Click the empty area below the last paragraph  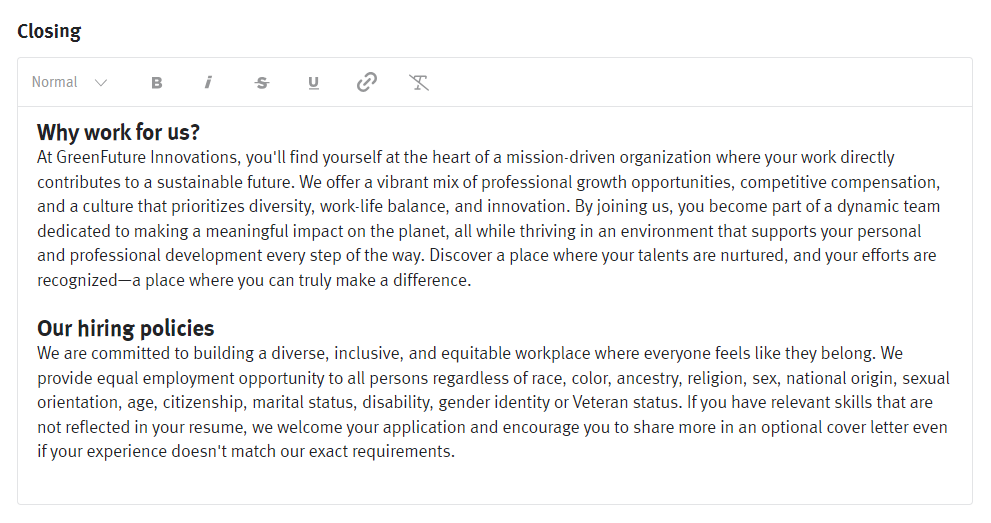(x=494, y=481)
